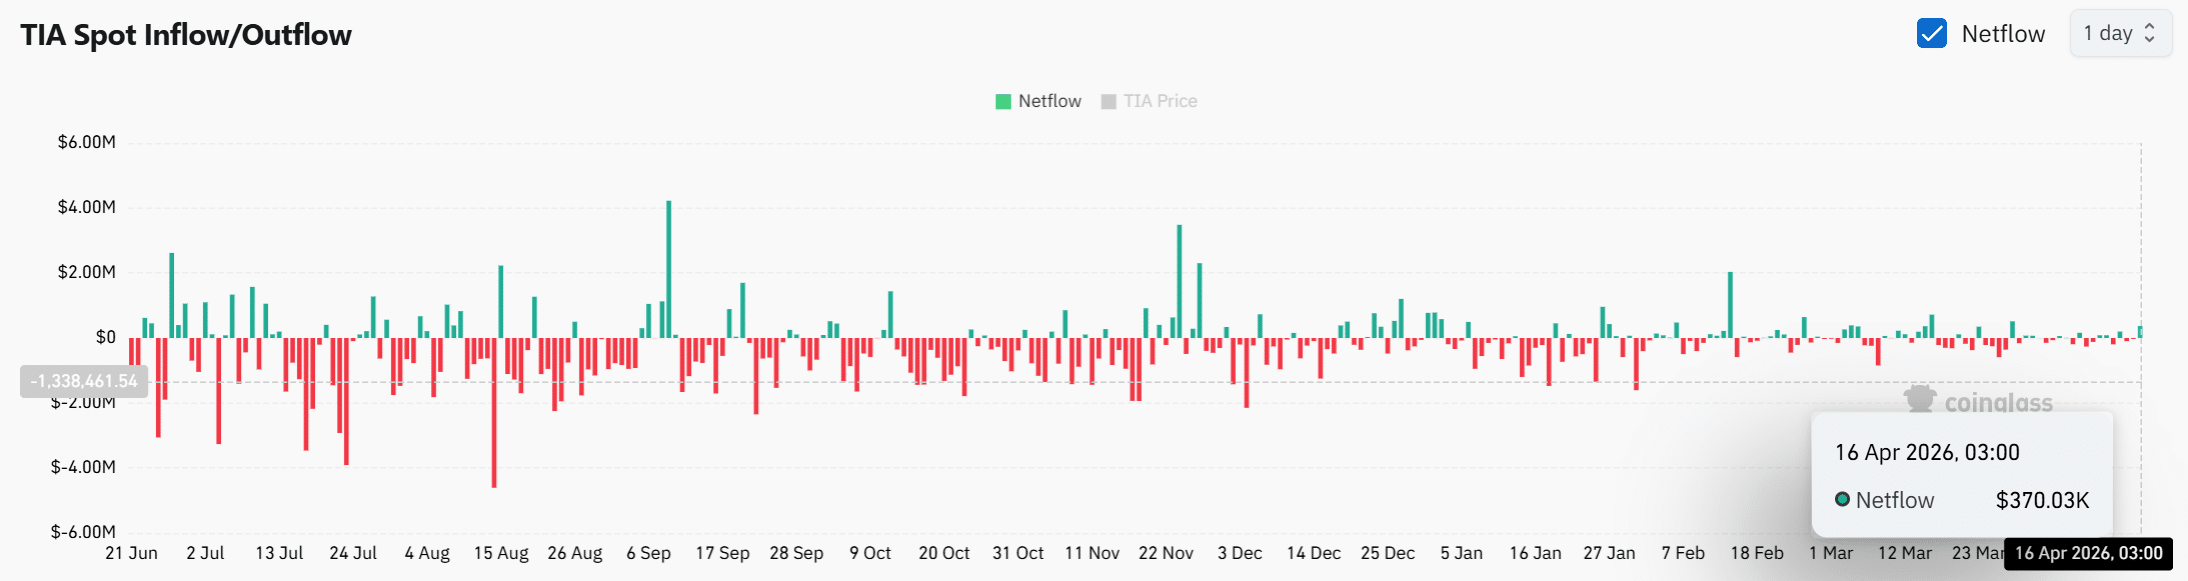Hide the Netflow series via legend text
The image size is (2188, 581).
(1049, 101)
